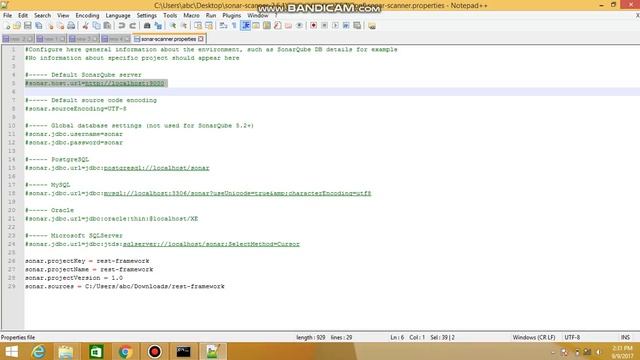Open Find with the binoculars icon
Screen dimensions: 640x360
coord(147,26)
